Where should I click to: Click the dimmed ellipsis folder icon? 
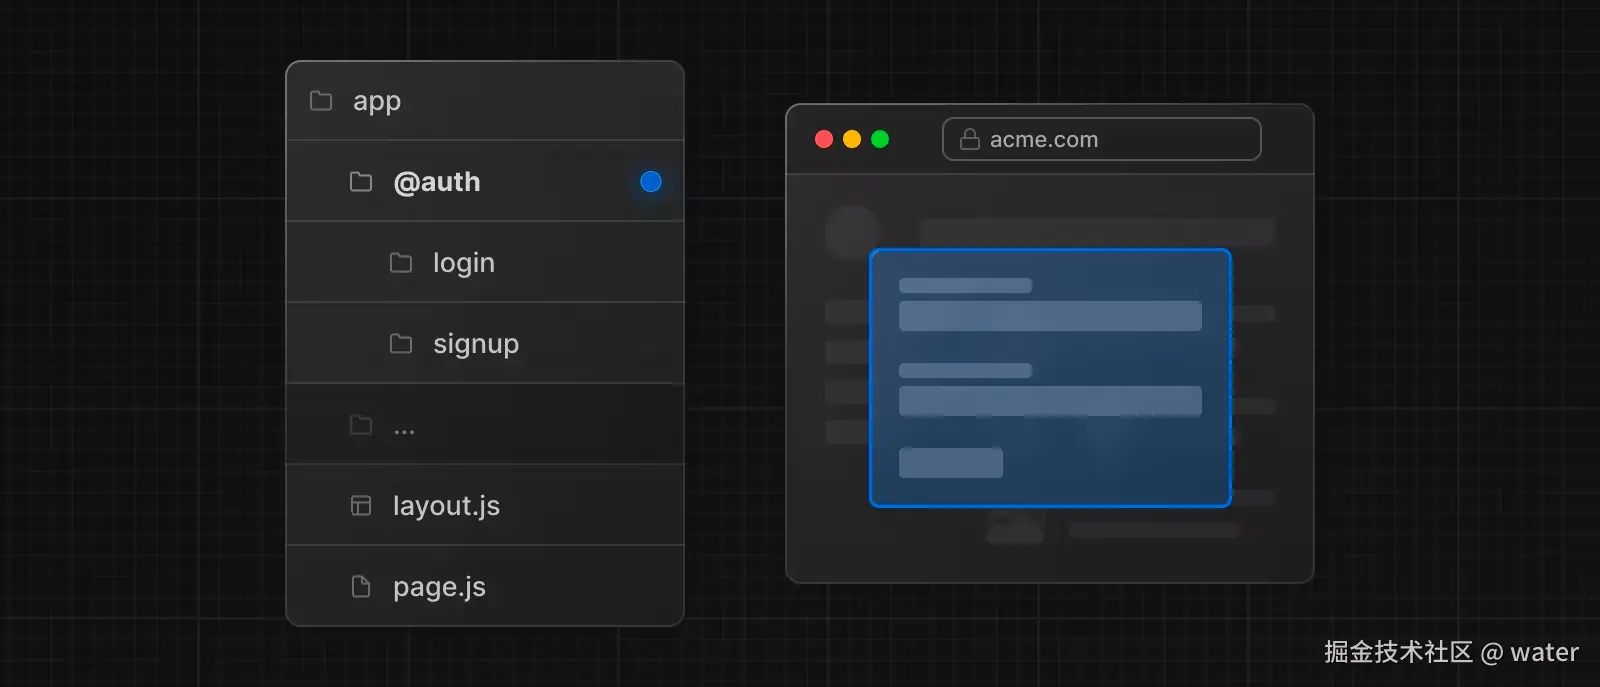click(x=361, y=425)
